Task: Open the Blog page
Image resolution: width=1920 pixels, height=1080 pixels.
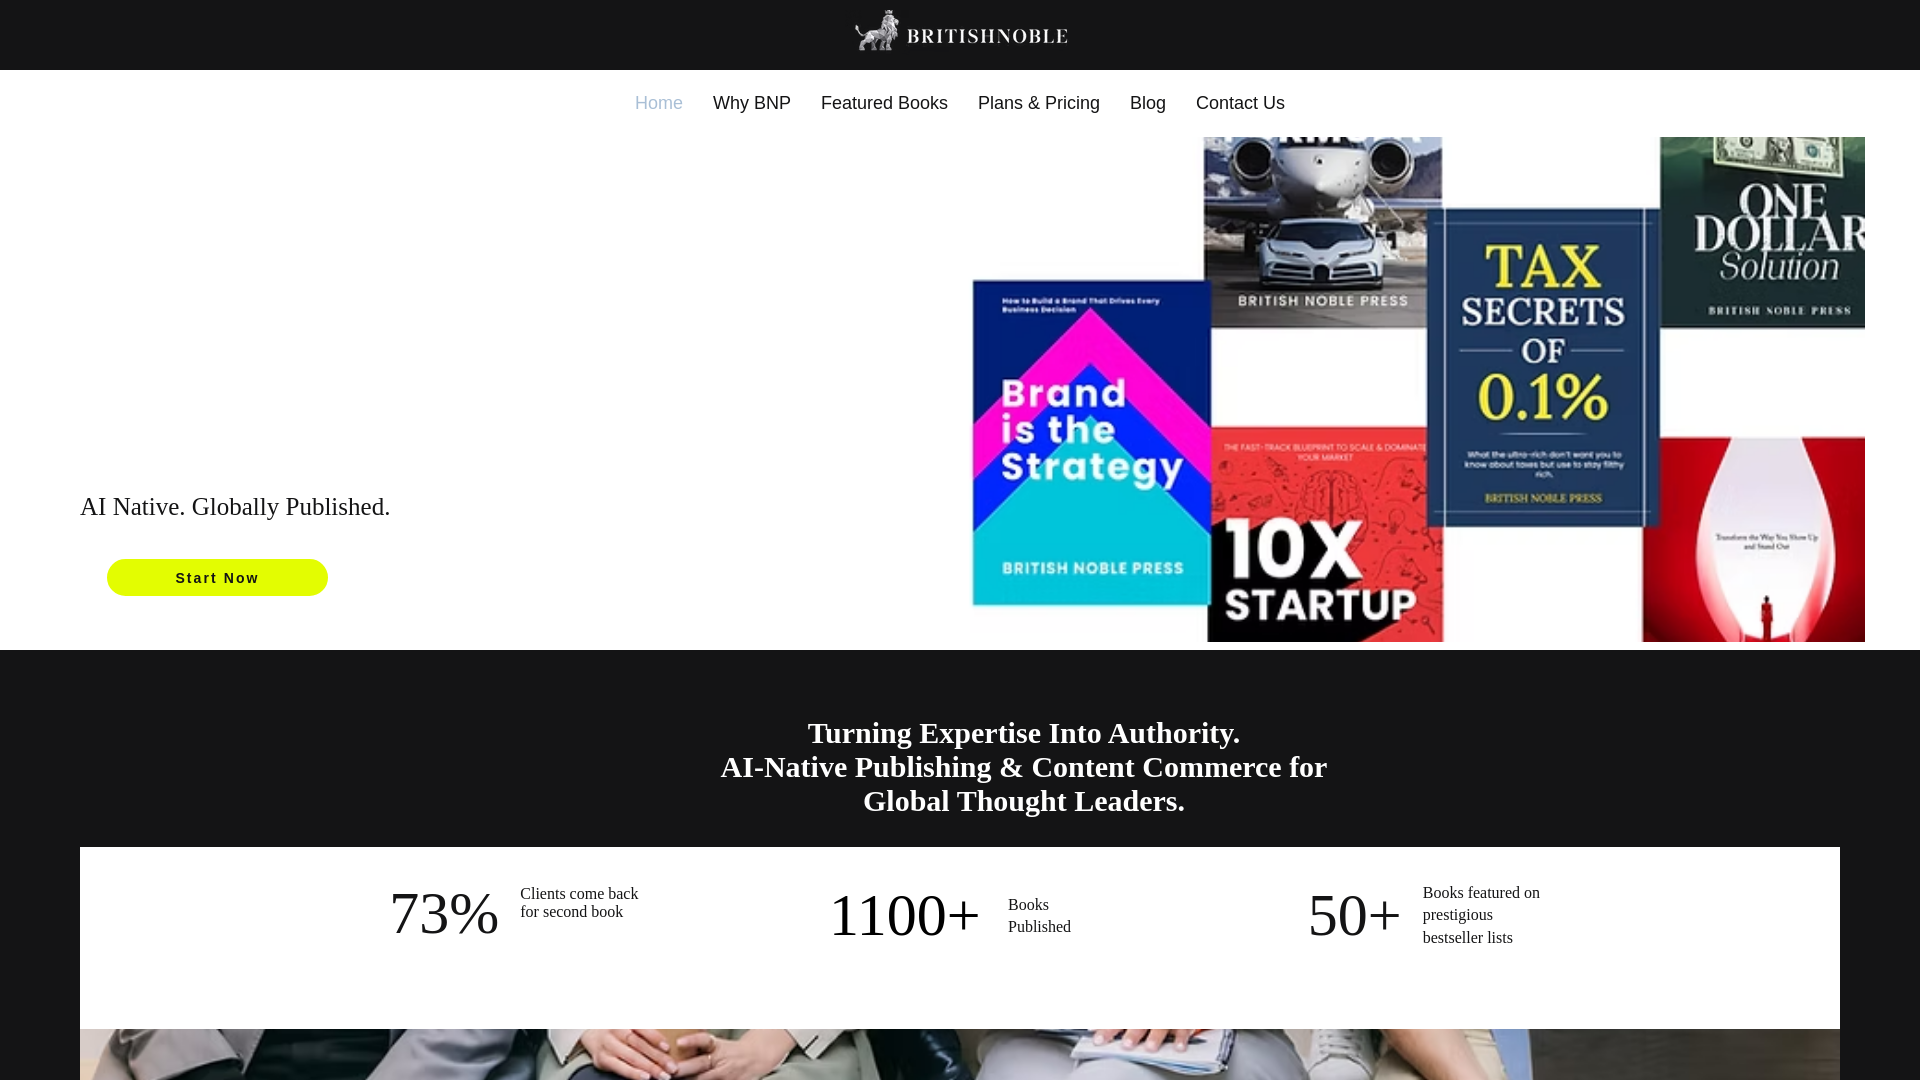Action: (1148, 103)
